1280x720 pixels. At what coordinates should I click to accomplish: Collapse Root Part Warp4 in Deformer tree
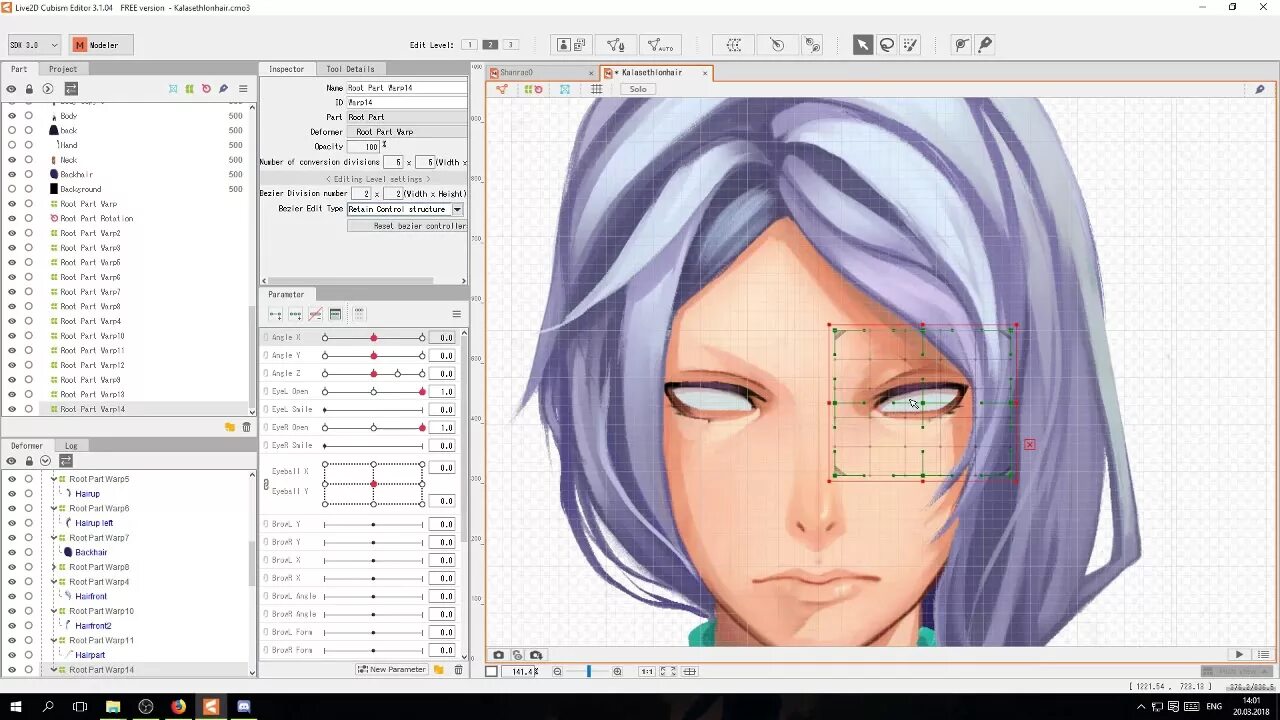pos(54,582)
